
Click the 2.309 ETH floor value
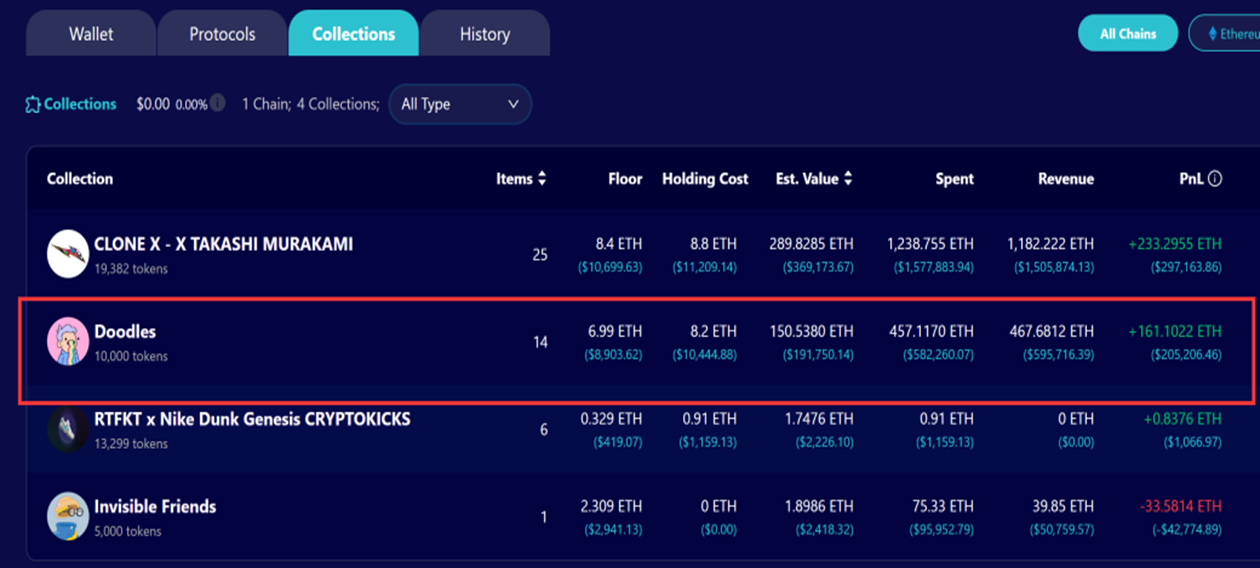[x=610, y=507]
